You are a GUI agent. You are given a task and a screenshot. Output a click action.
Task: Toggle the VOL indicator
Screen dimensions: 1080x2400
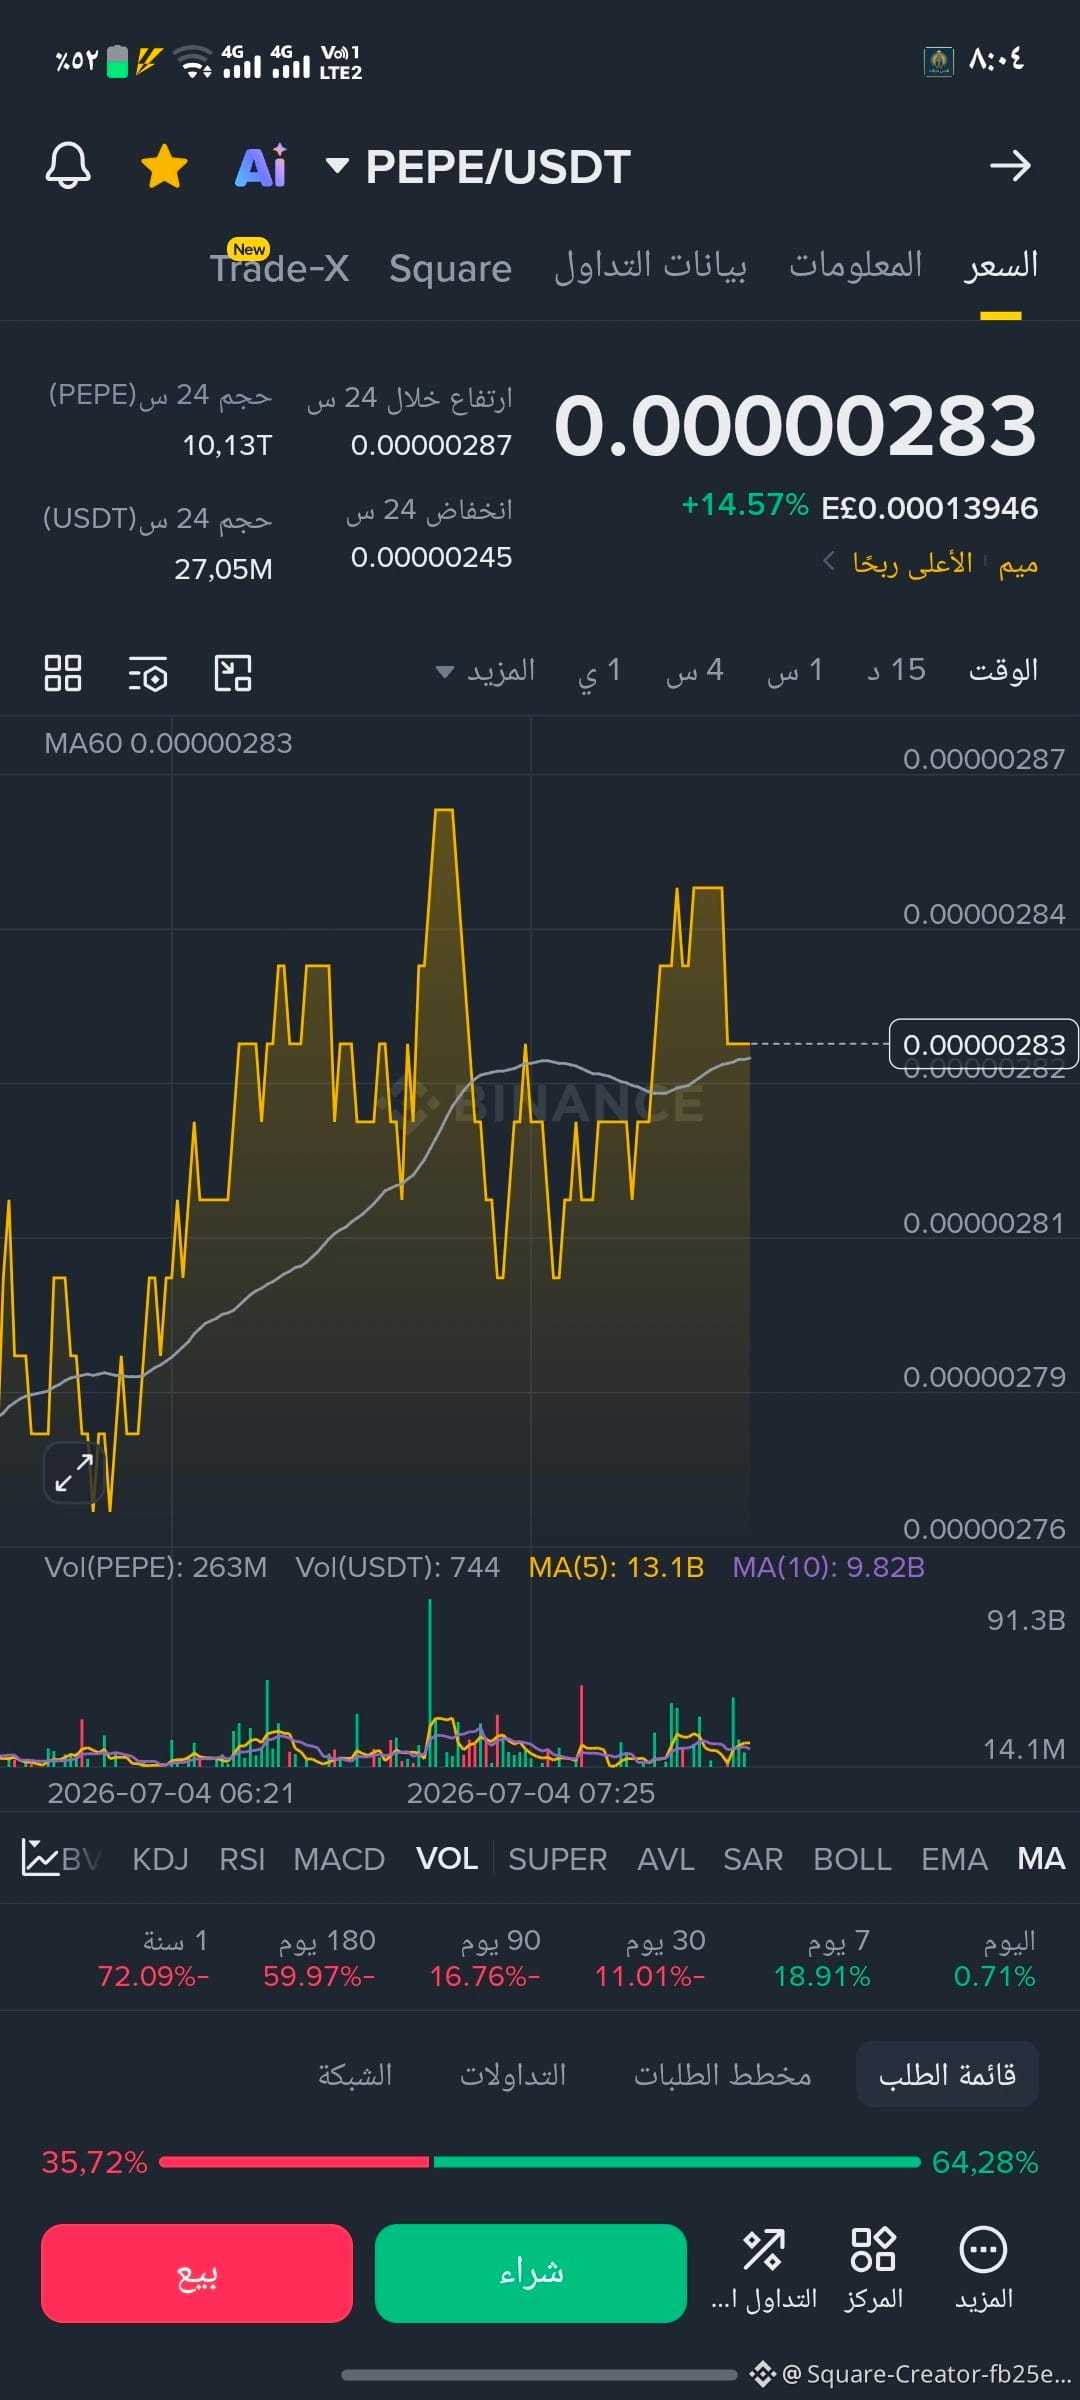click(x=446, y=1858)
